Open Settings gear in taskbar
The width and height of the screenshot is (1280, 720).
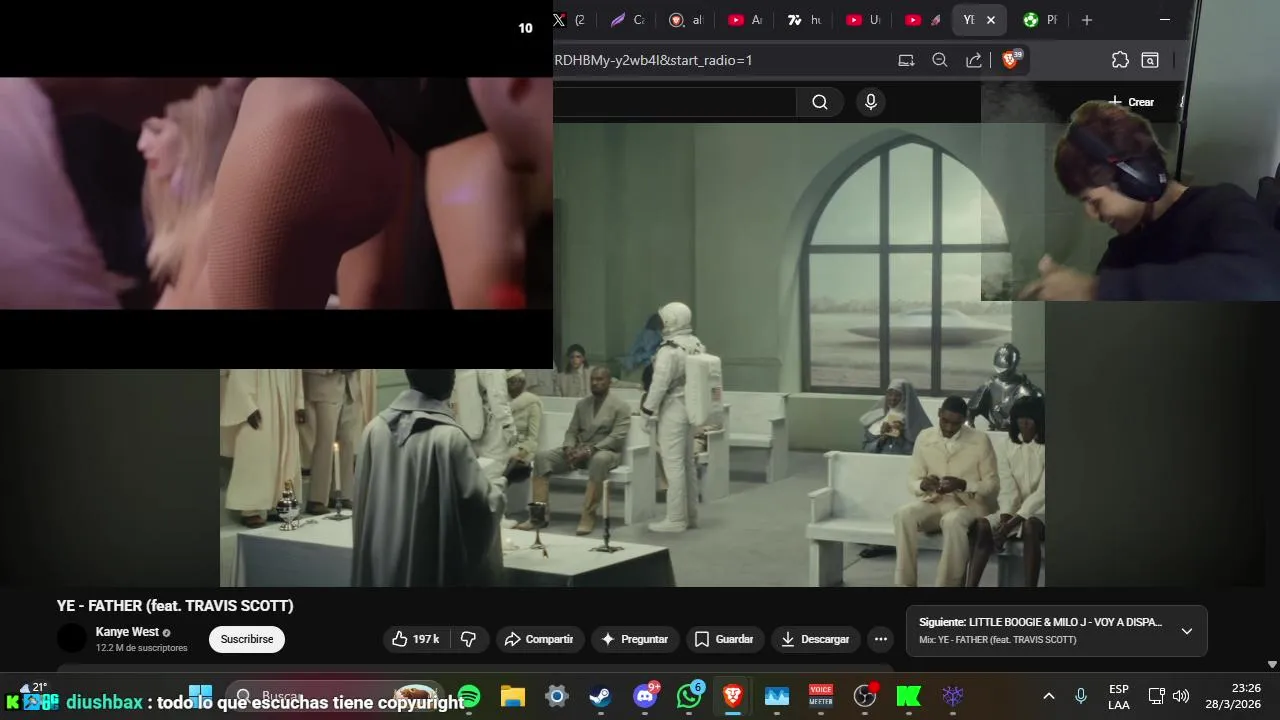tap(557, 696)
